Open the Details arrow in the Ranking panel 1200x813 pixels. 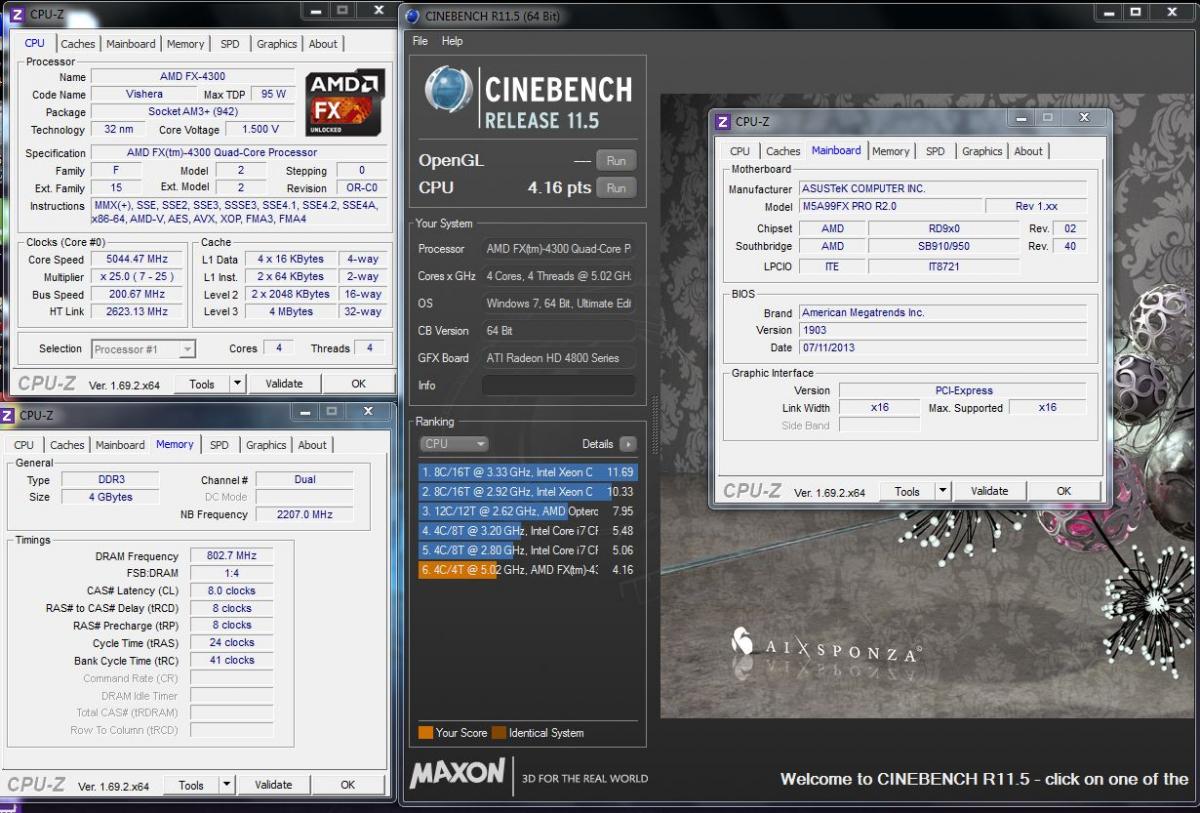click(628, 444)
